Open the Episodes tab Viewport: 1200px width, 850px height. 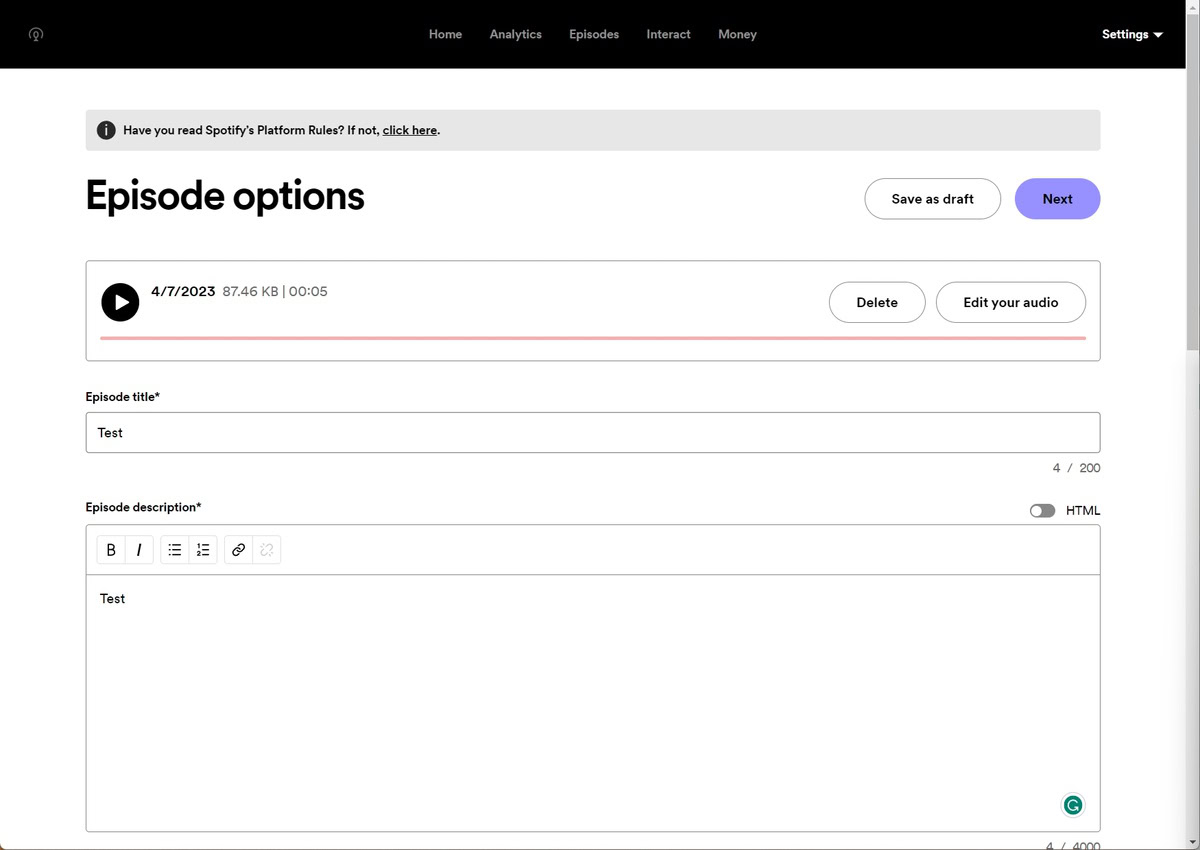(594, 34)
